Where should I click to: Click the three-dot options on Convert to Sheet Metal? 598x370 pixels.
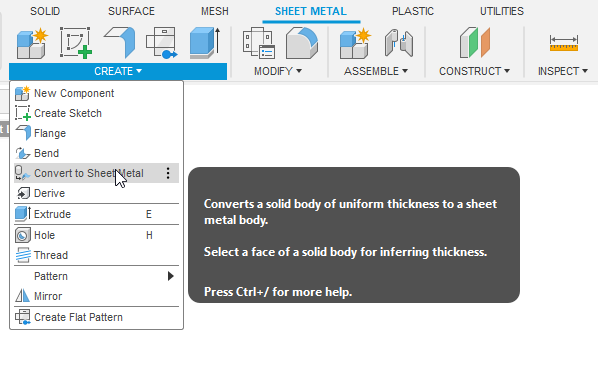[168, 173]
